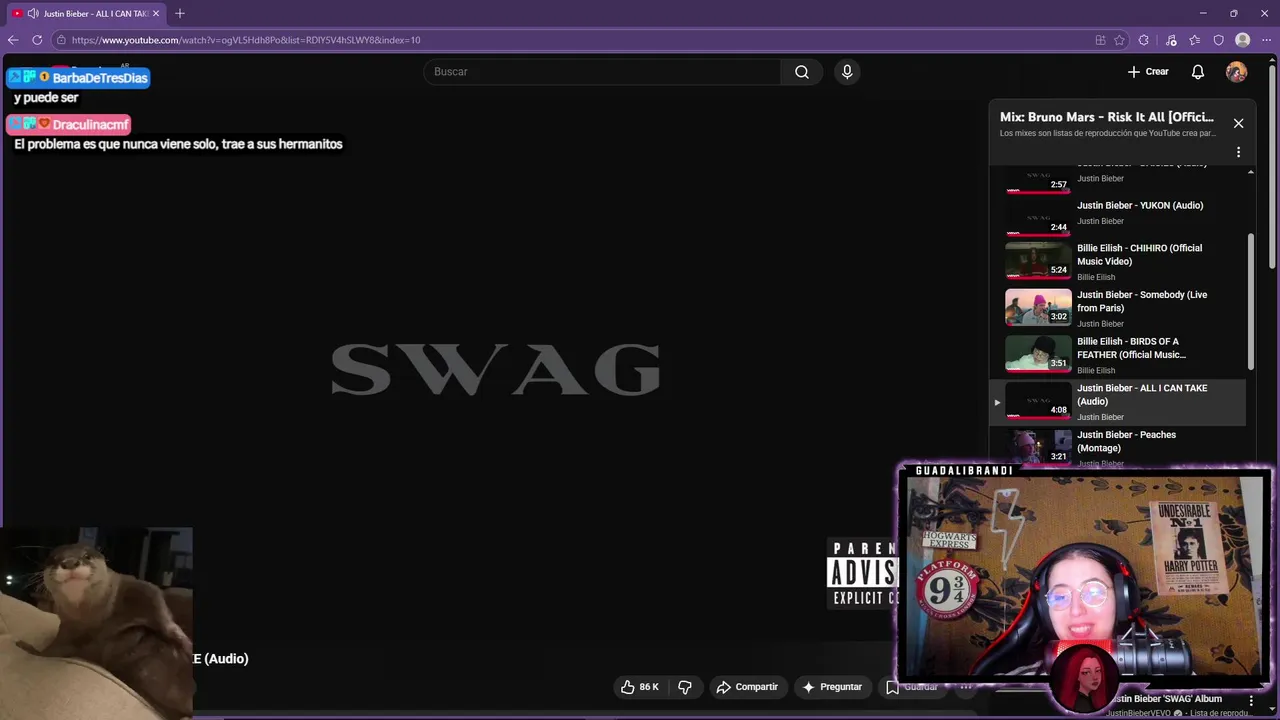Click the CHIHIRO thumbnail showing 5:24

pyautogui.click(x=1038, y=260)
